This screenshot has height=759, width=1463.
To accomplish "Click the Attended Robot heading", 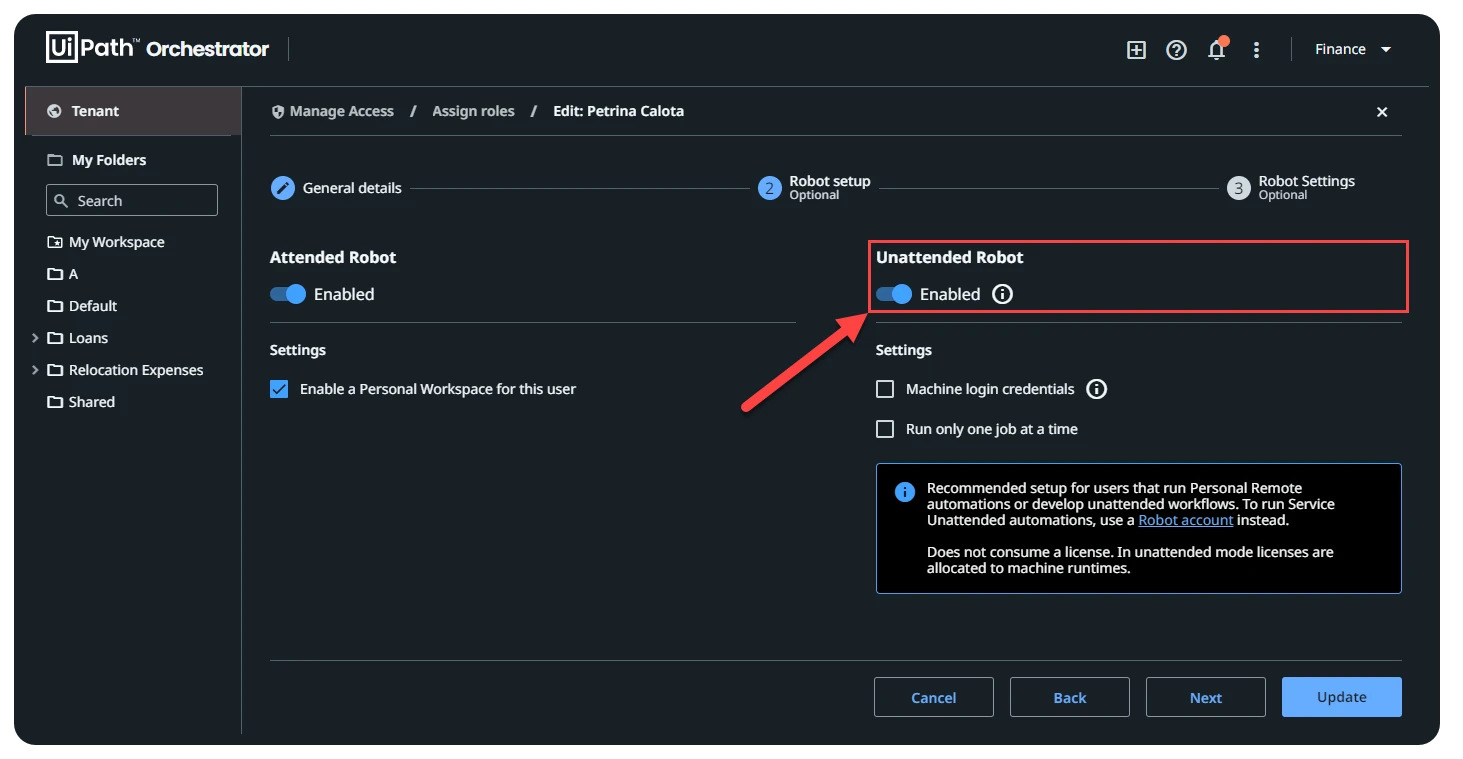I will 333,257.
